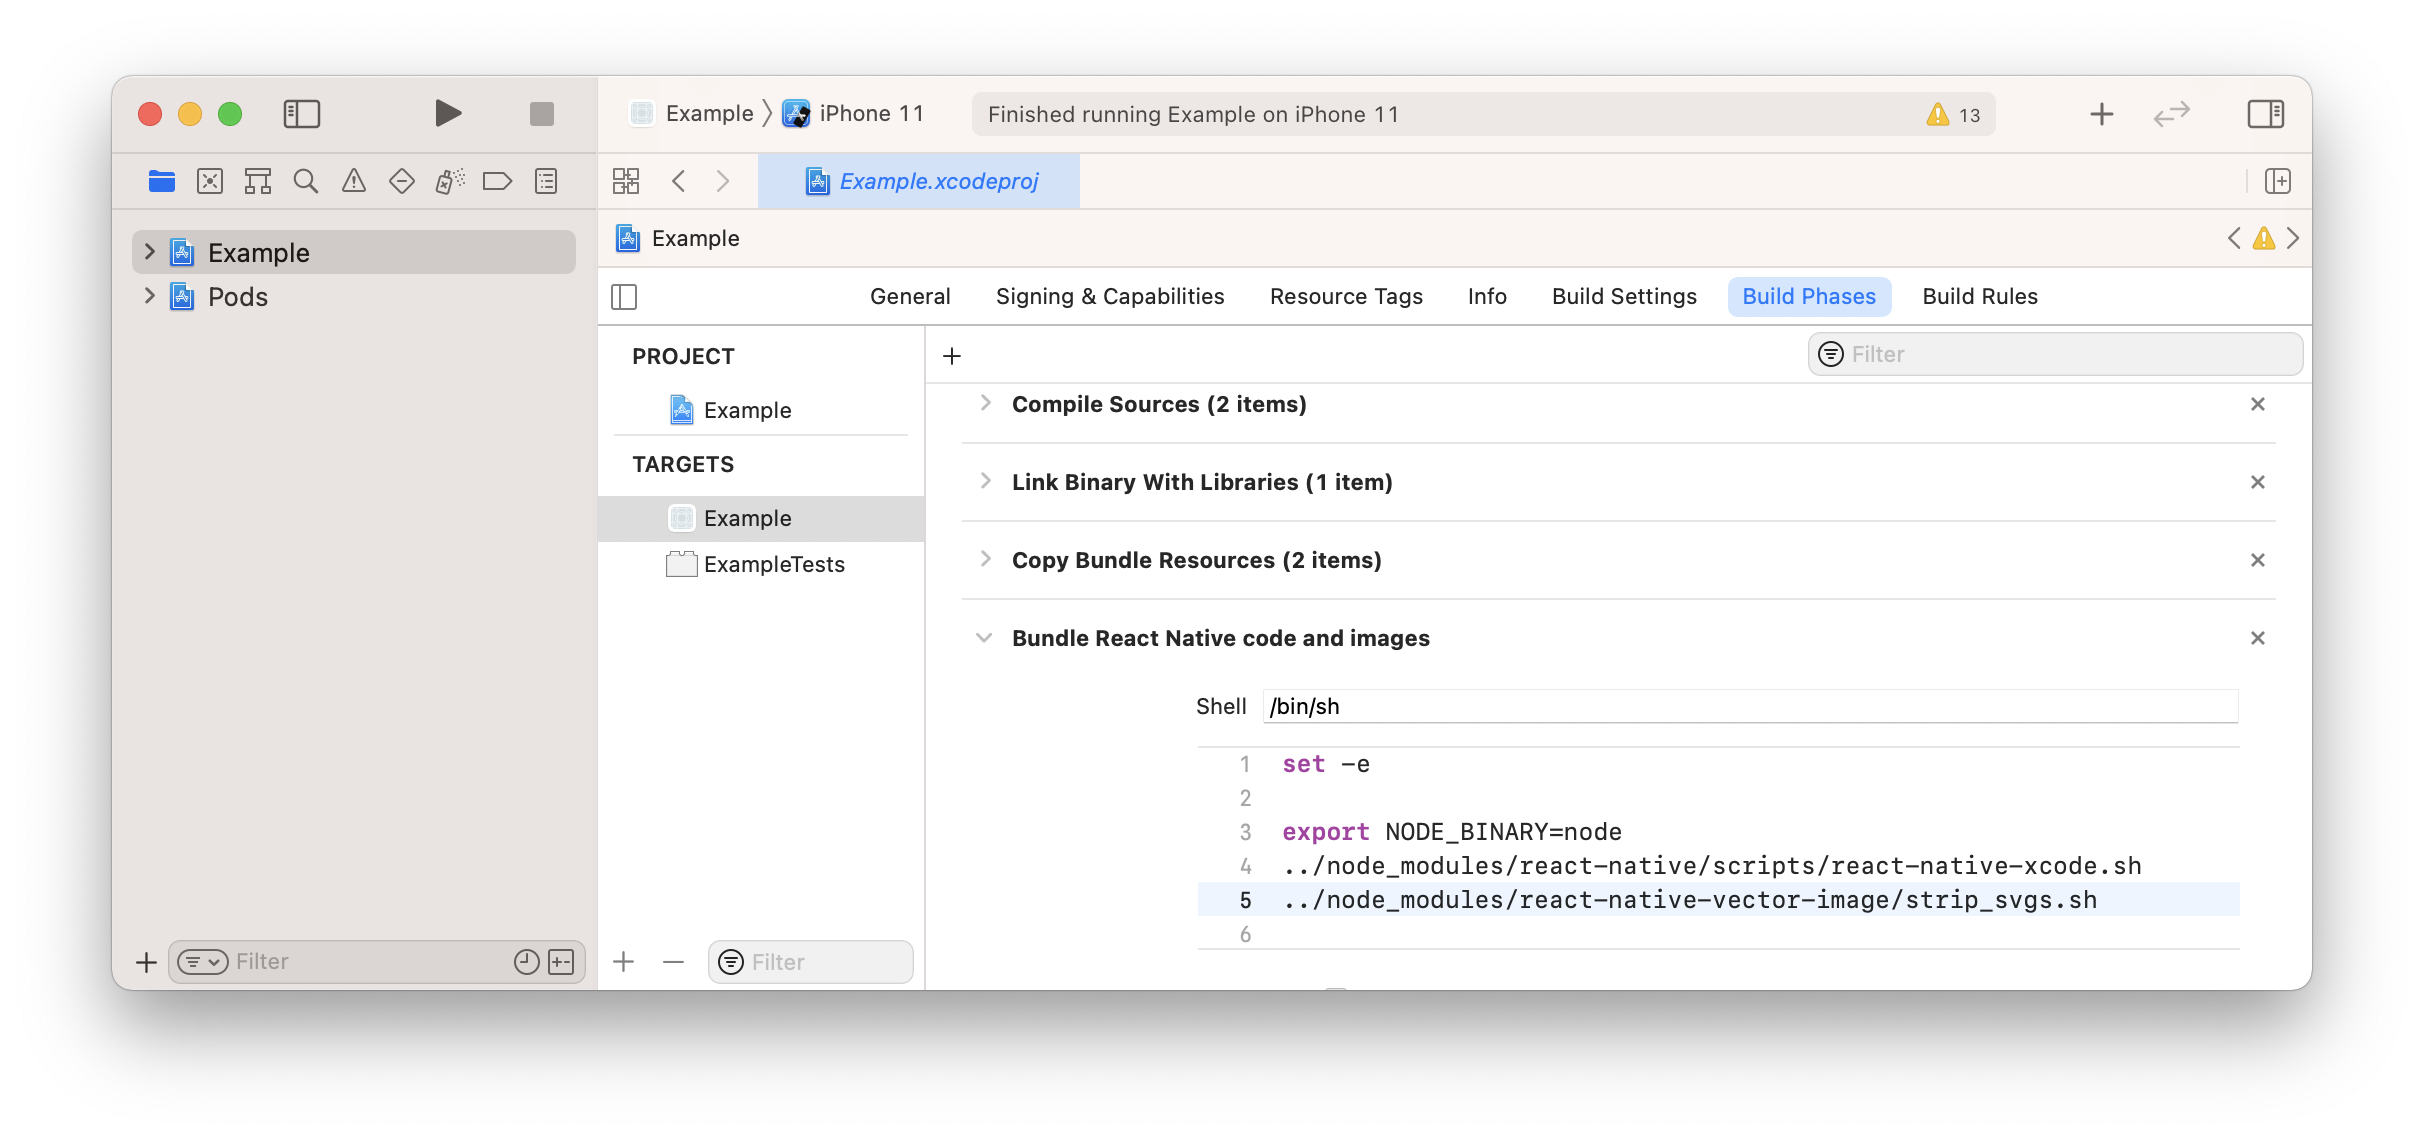Click the Run (play) button
Viewport: 2424px width, 1138px height.
448,114
